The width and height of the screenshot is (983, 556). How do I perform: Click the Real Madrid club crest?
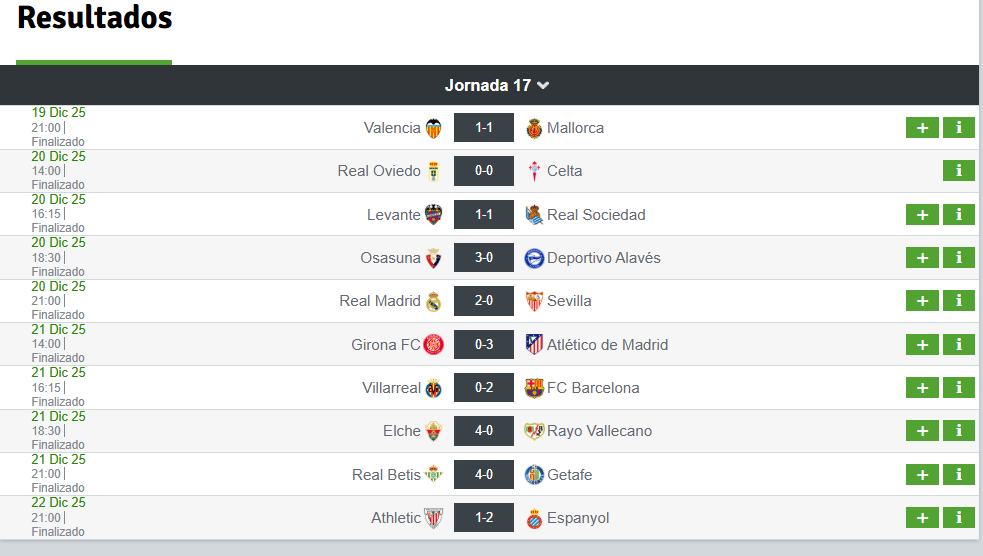434,301
